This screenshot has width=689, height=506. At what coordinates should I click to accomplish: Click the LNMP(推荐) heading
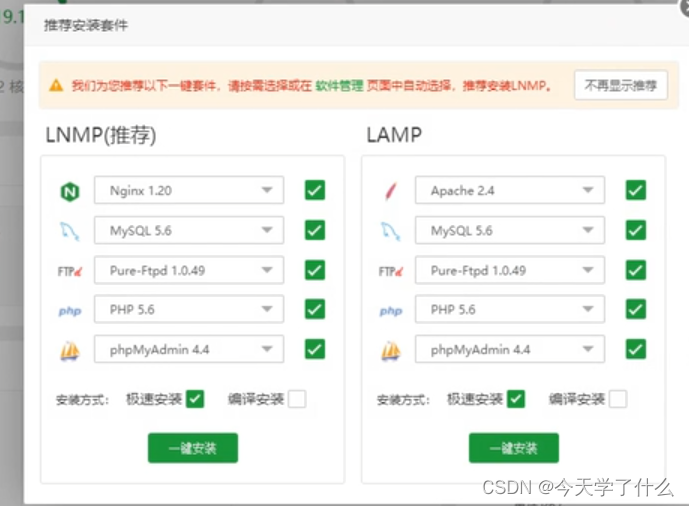[101, 135]
